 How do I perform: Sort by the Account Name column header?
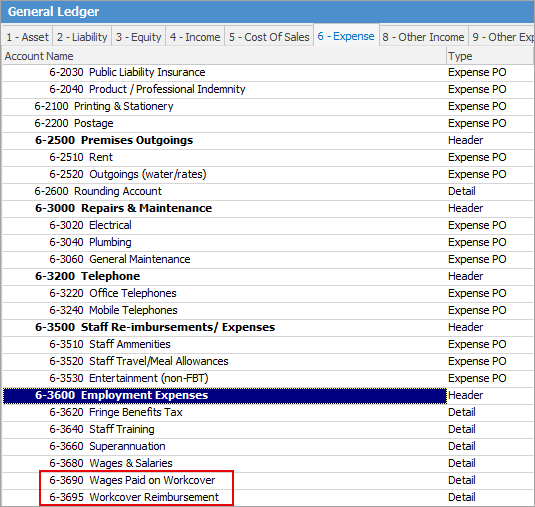click(224, 56)
